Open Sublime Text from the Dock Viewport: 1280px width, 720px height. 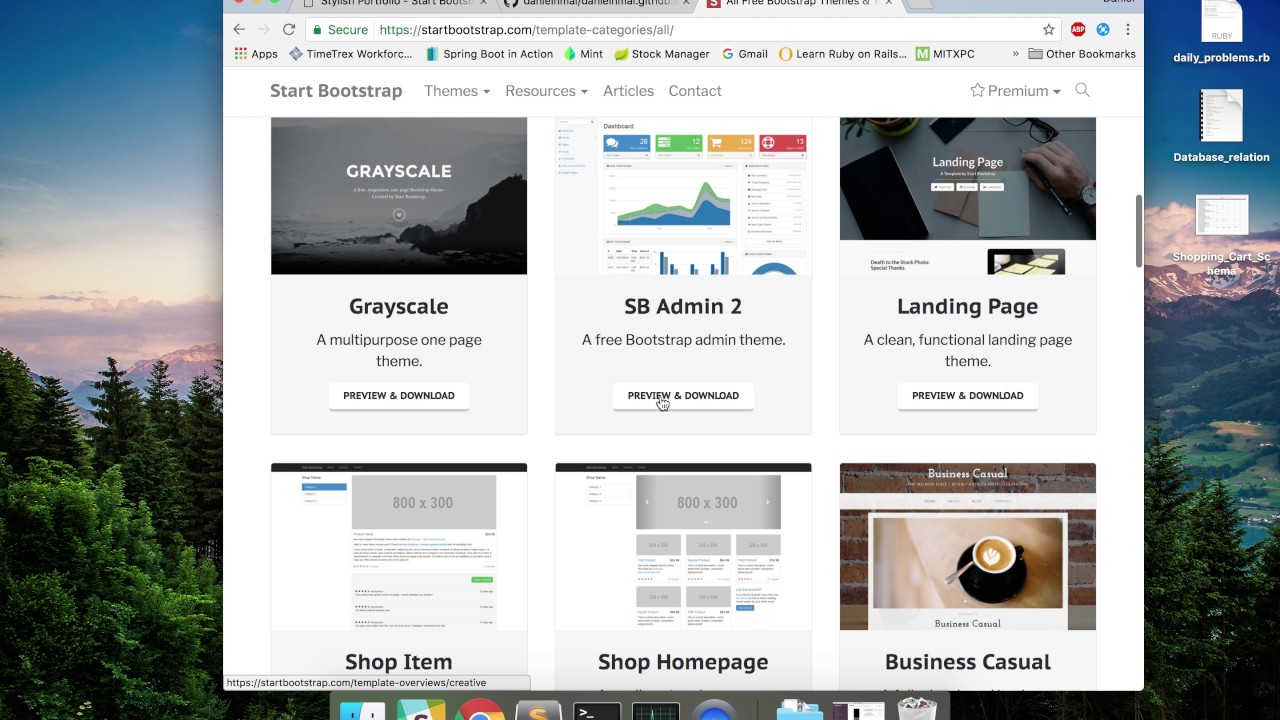(x=538, y=709)
